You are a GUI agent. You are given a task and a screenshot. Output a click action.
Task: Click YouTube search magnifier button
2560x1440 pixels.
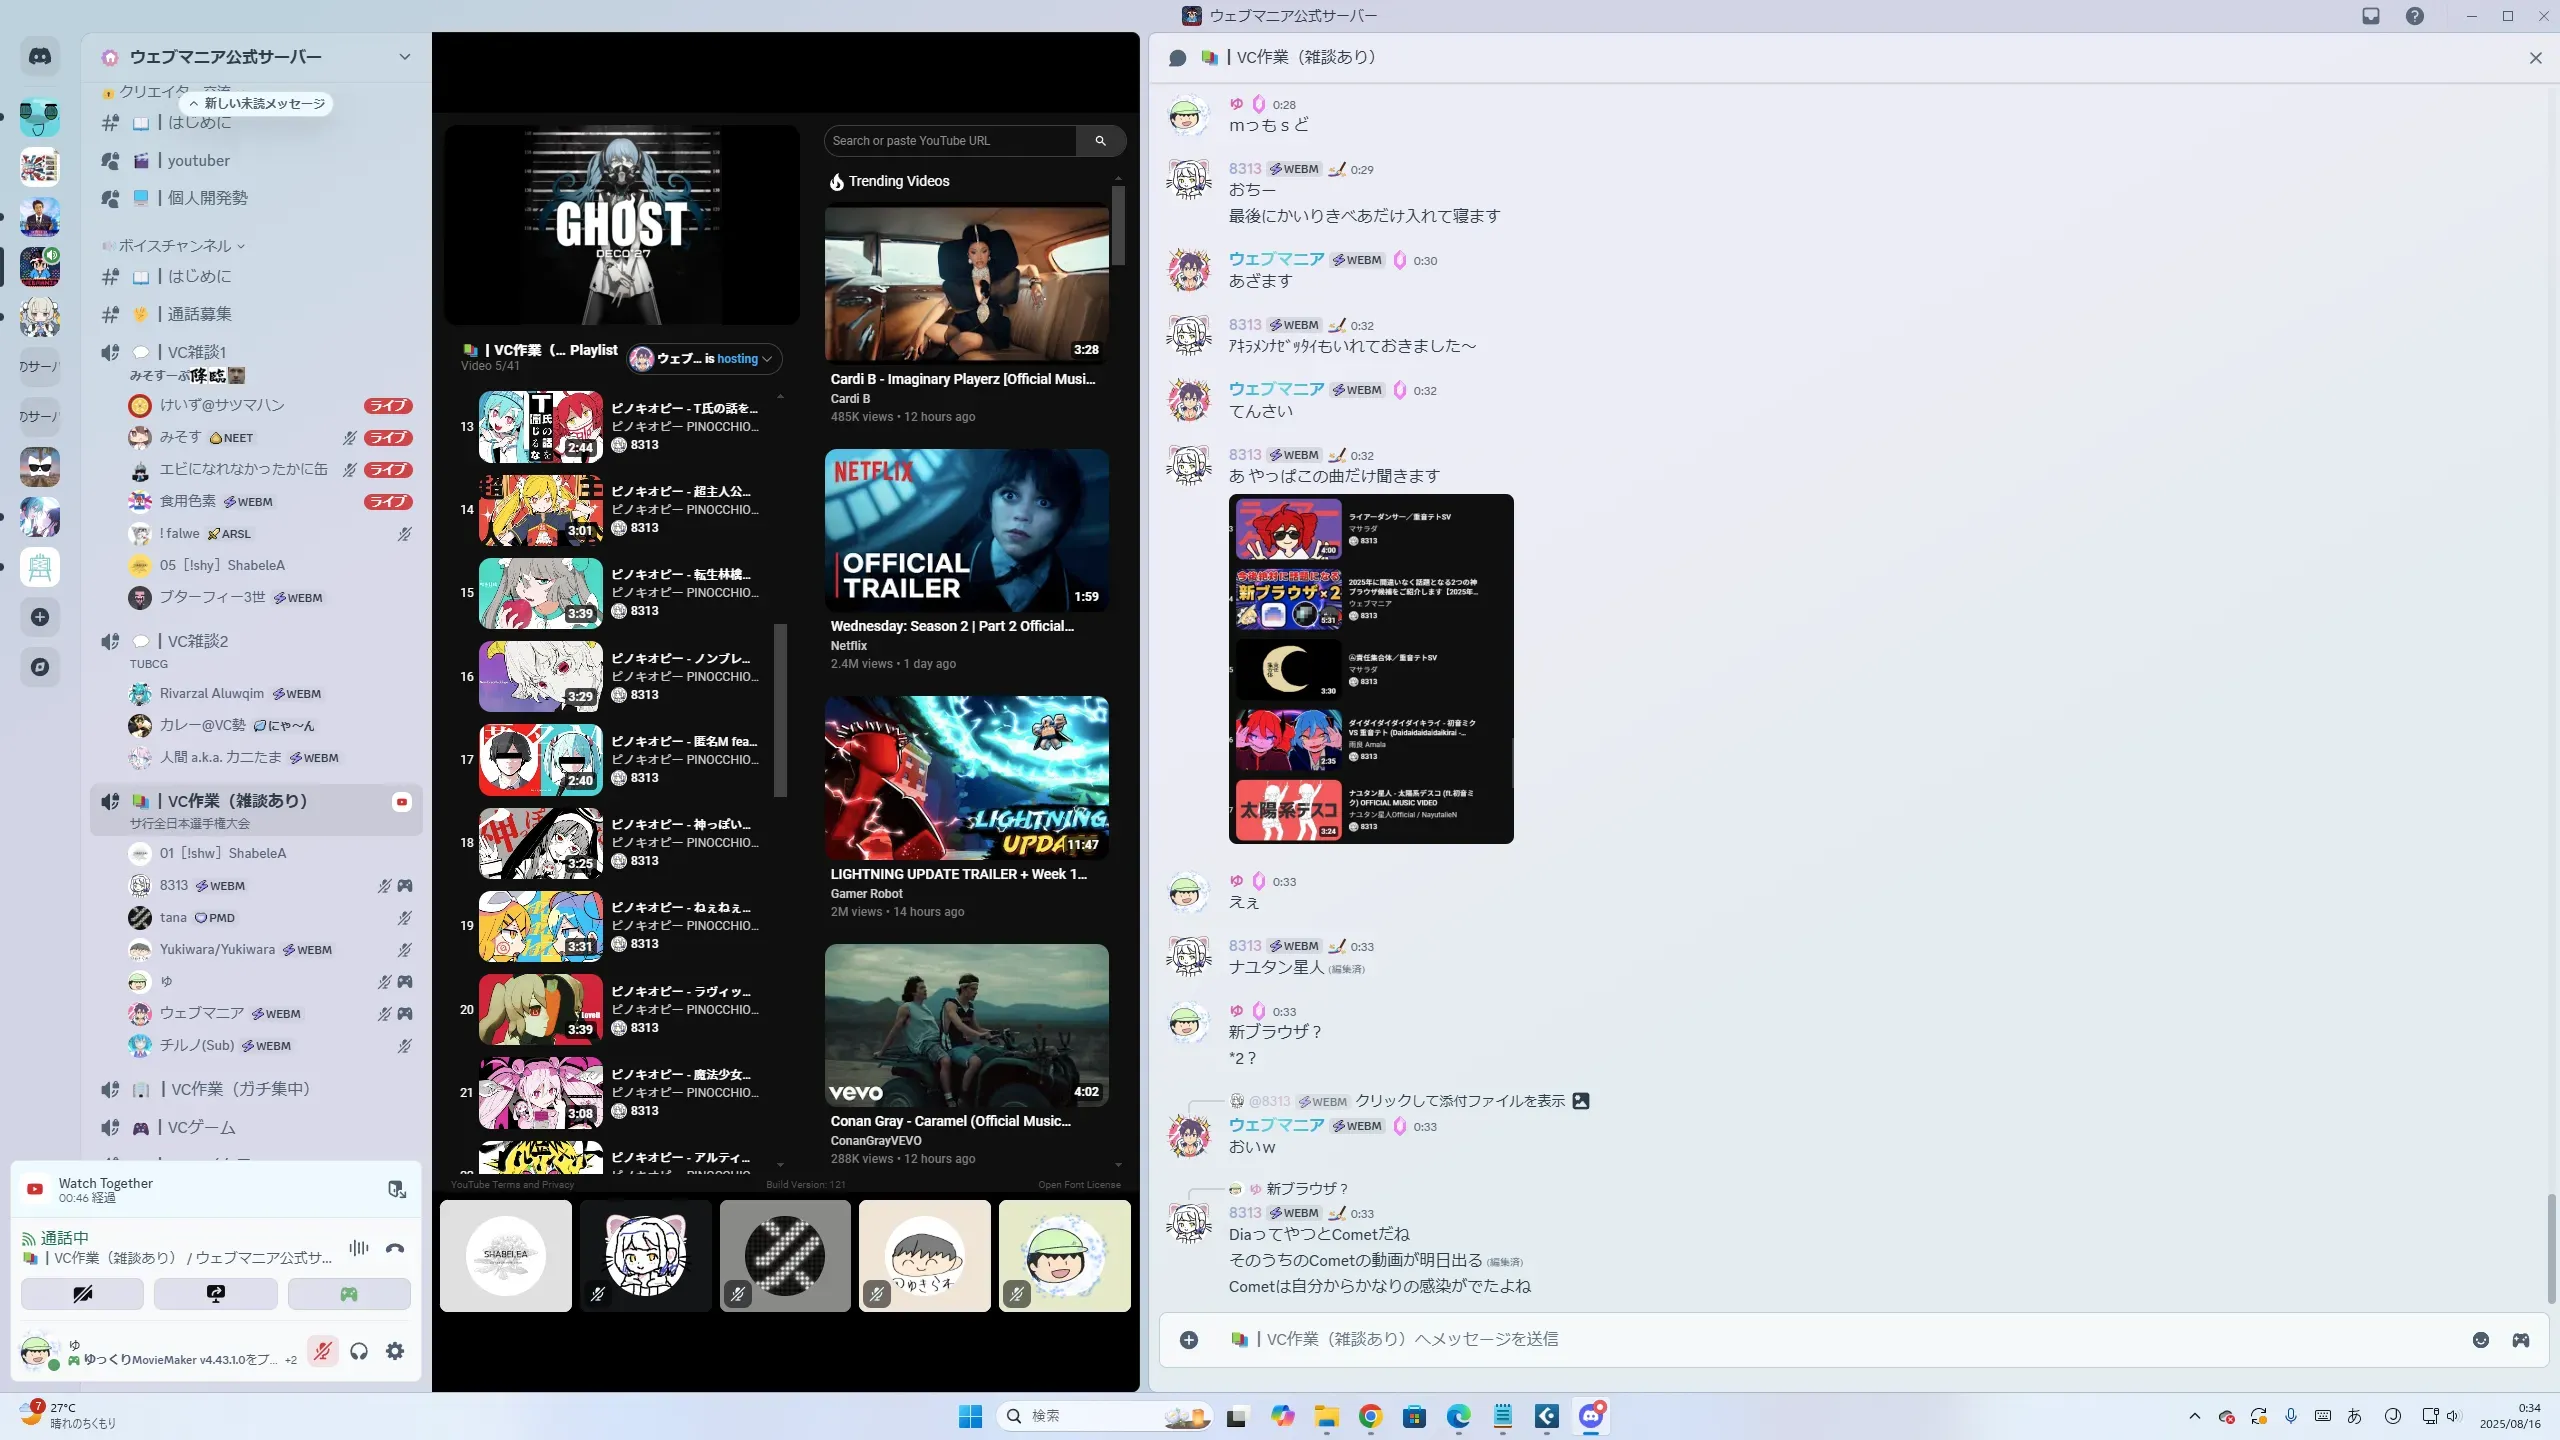click(x=1100, y=141)
